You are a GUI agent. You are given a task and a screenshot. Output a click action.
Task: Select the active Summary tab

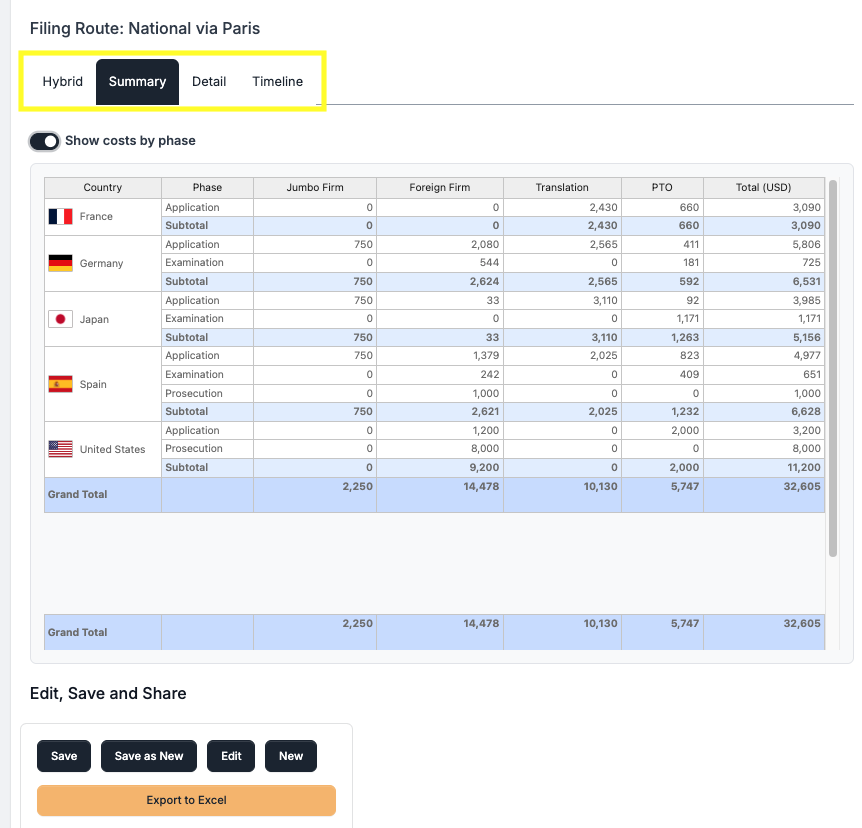(137, 82)
